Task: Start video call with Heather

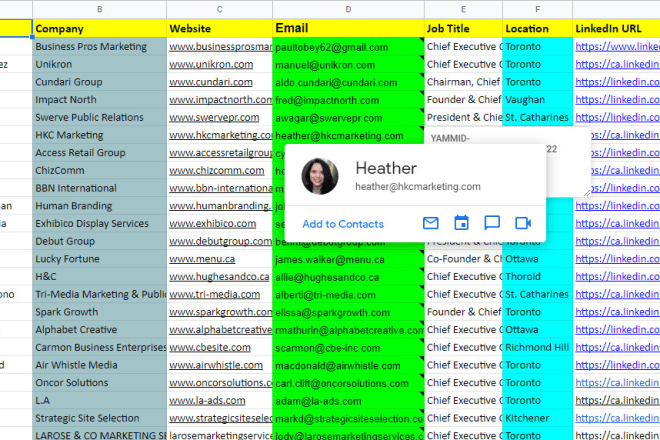Action: (523, 223)
